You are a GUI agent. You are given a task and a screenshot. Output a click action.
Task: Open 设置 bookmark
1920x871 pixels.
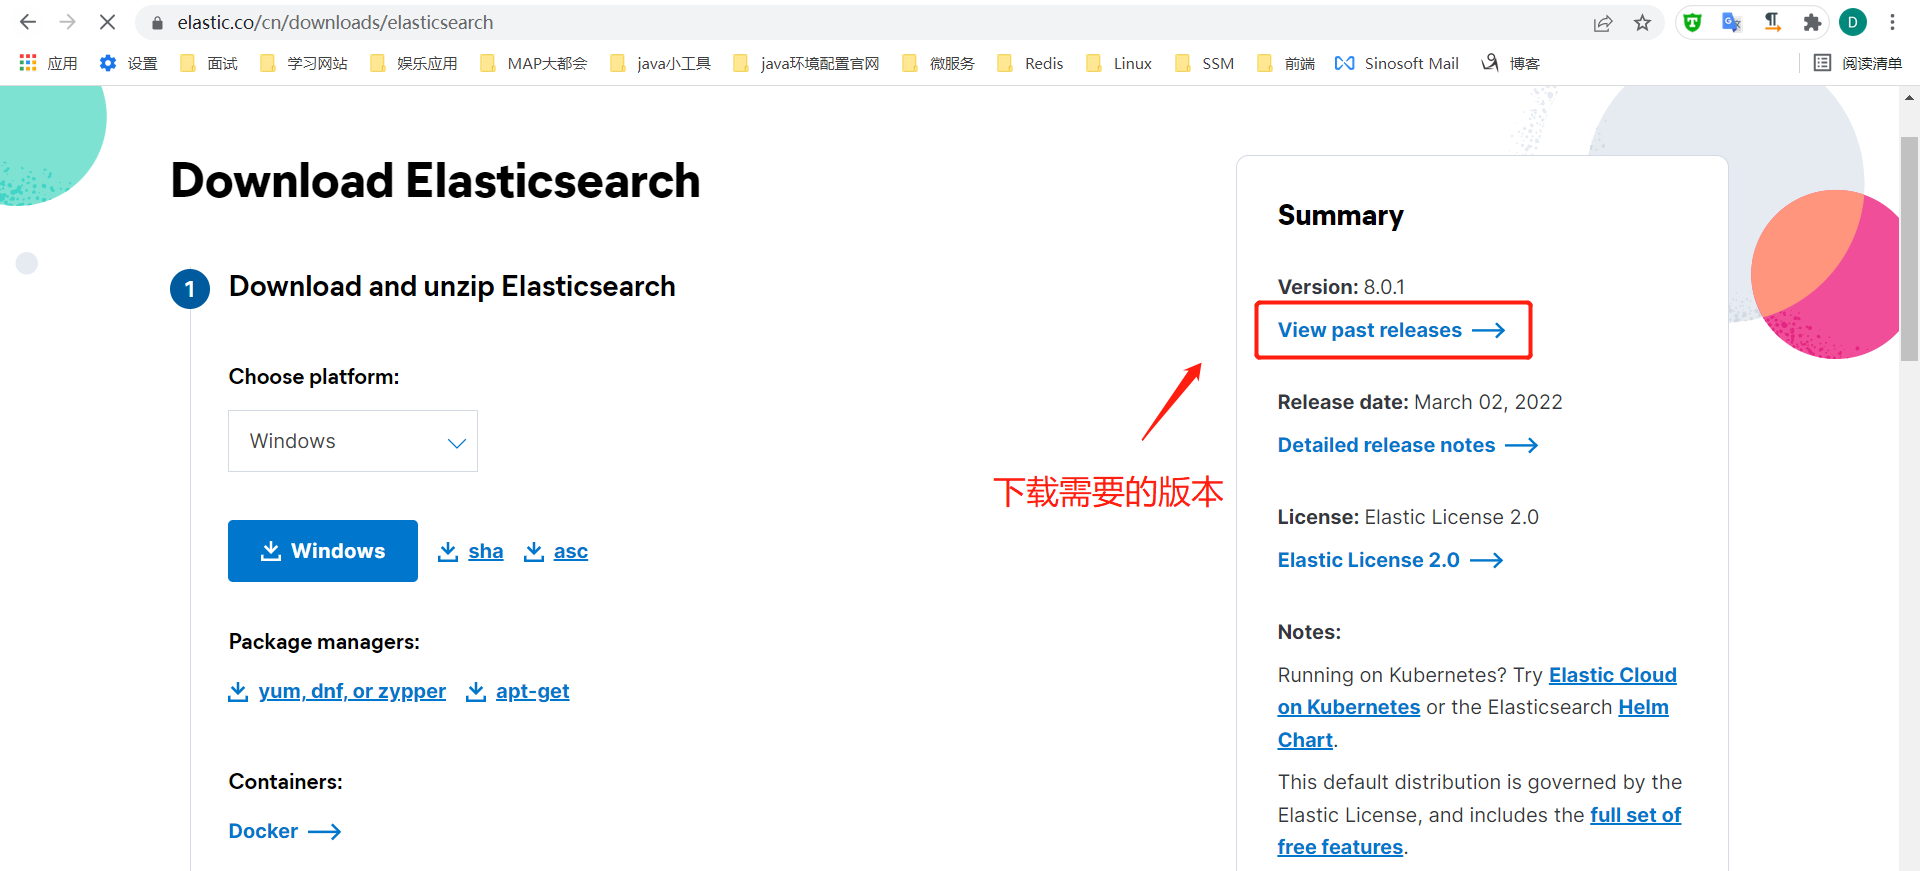coord(128,63)
